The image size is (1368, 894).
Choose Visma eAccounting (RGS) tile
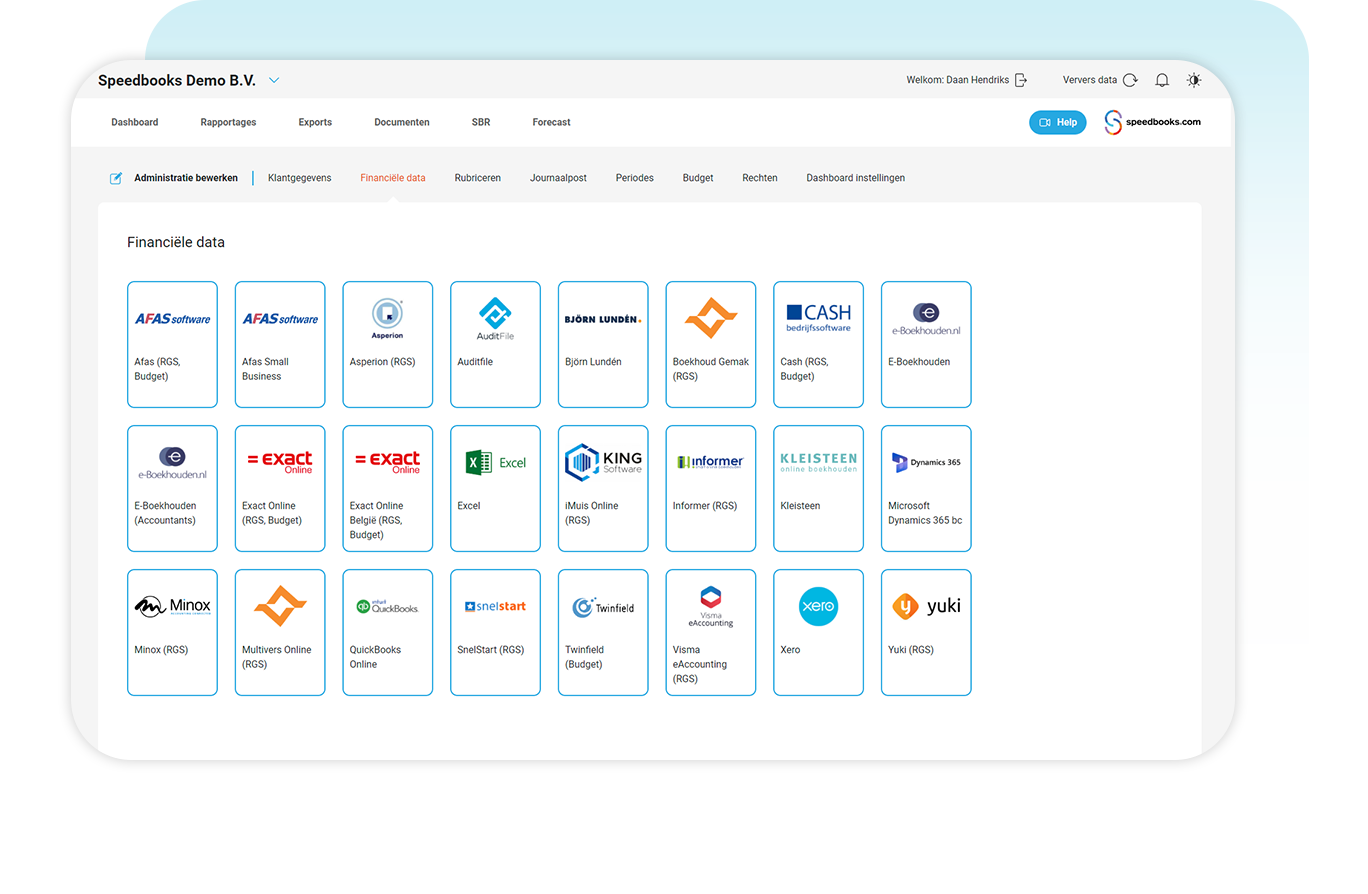711,632
